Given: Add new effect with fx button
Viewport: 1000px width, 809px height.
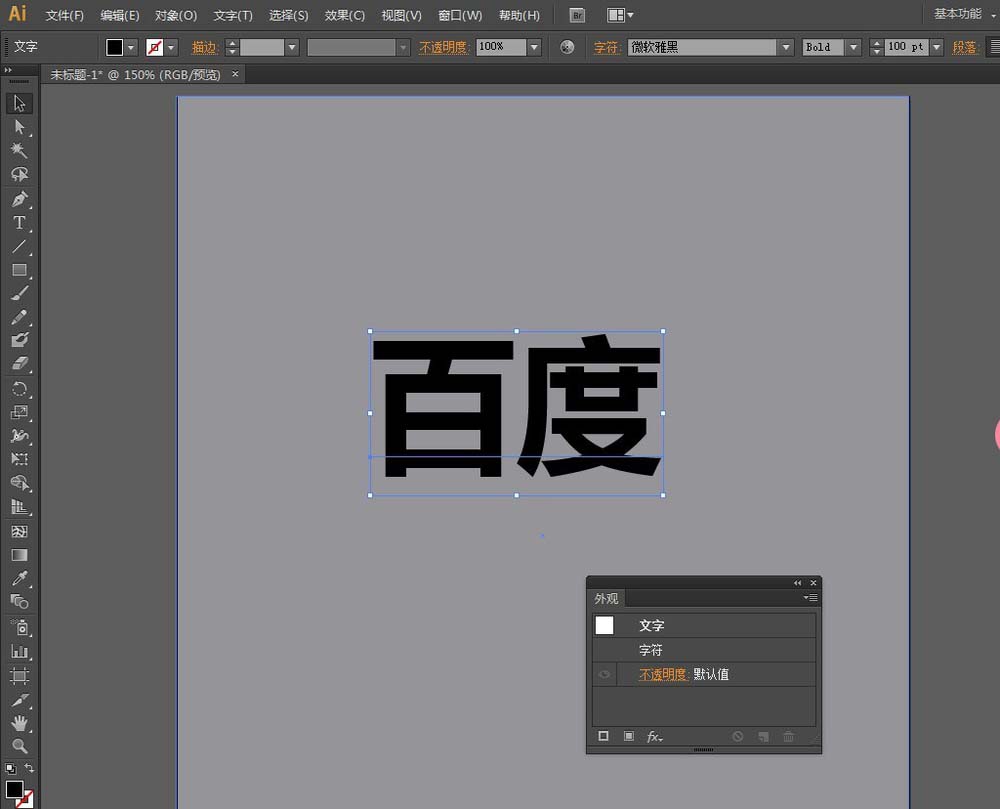Looking at the screenshot, I should 654,736.
